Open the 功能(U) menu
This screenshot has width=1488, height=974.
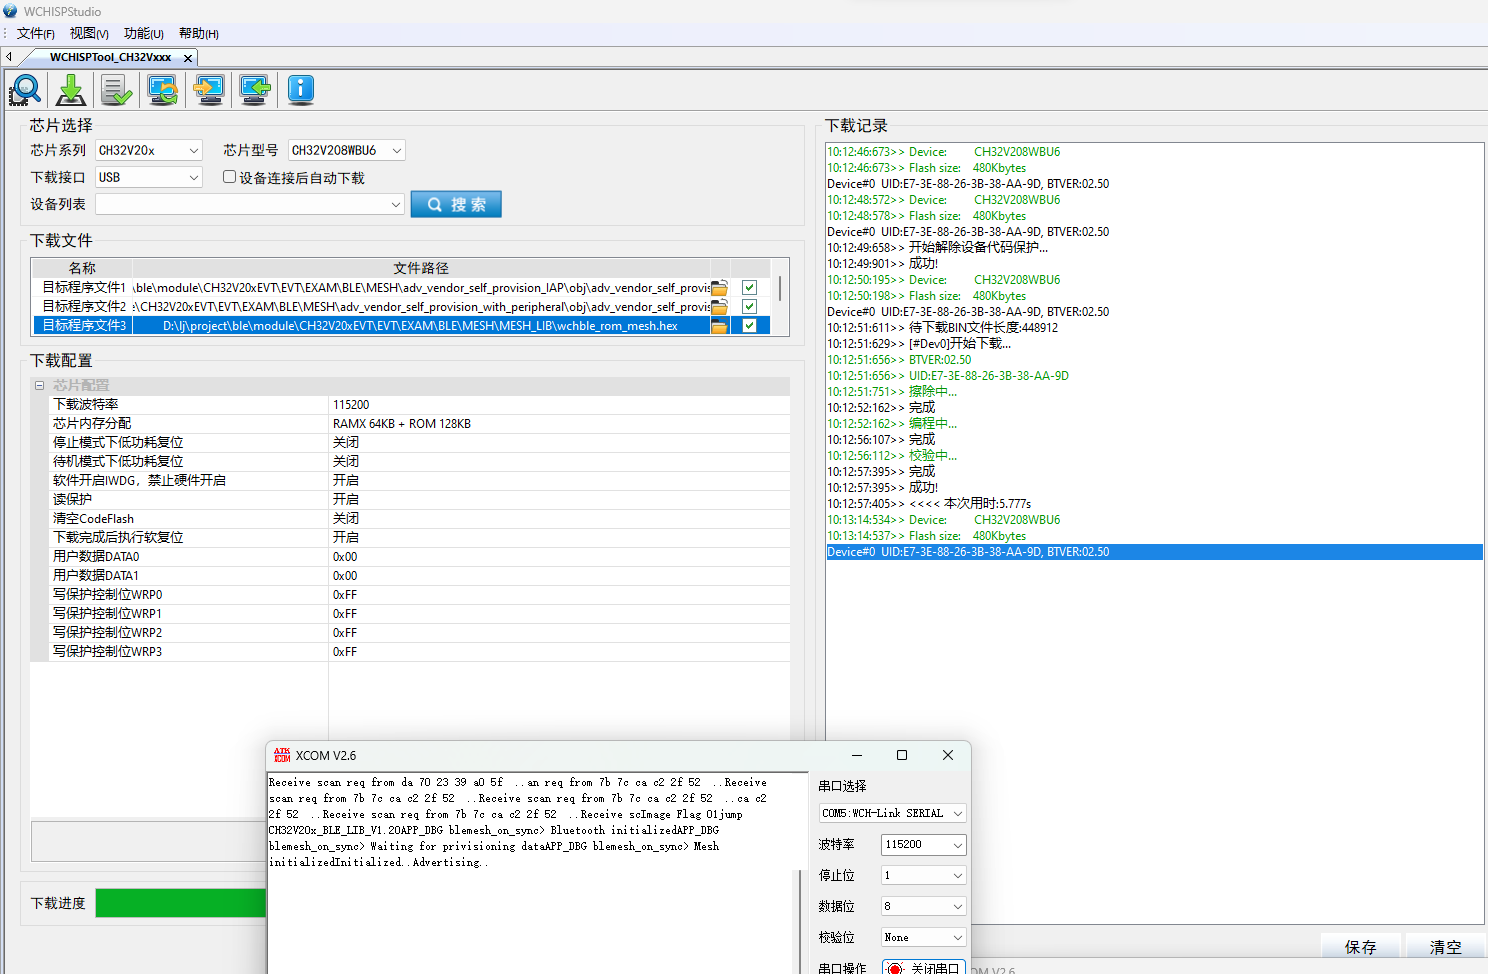coord(144,34)
